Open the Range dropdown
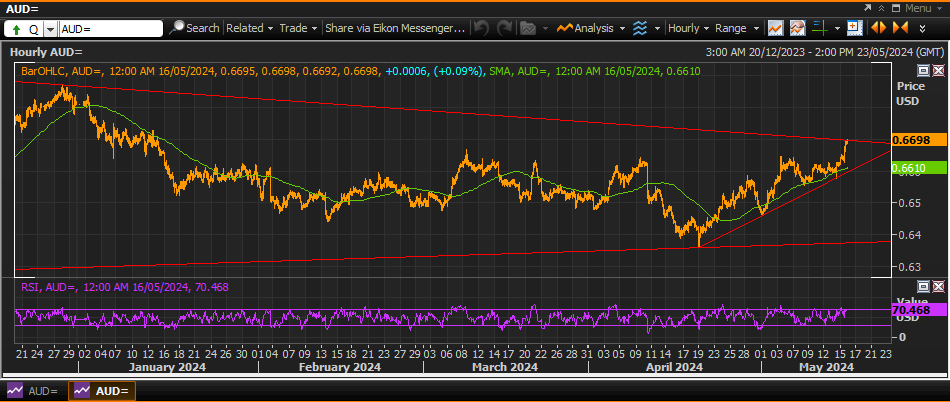The image size is (950, 402). click(737, 28)
